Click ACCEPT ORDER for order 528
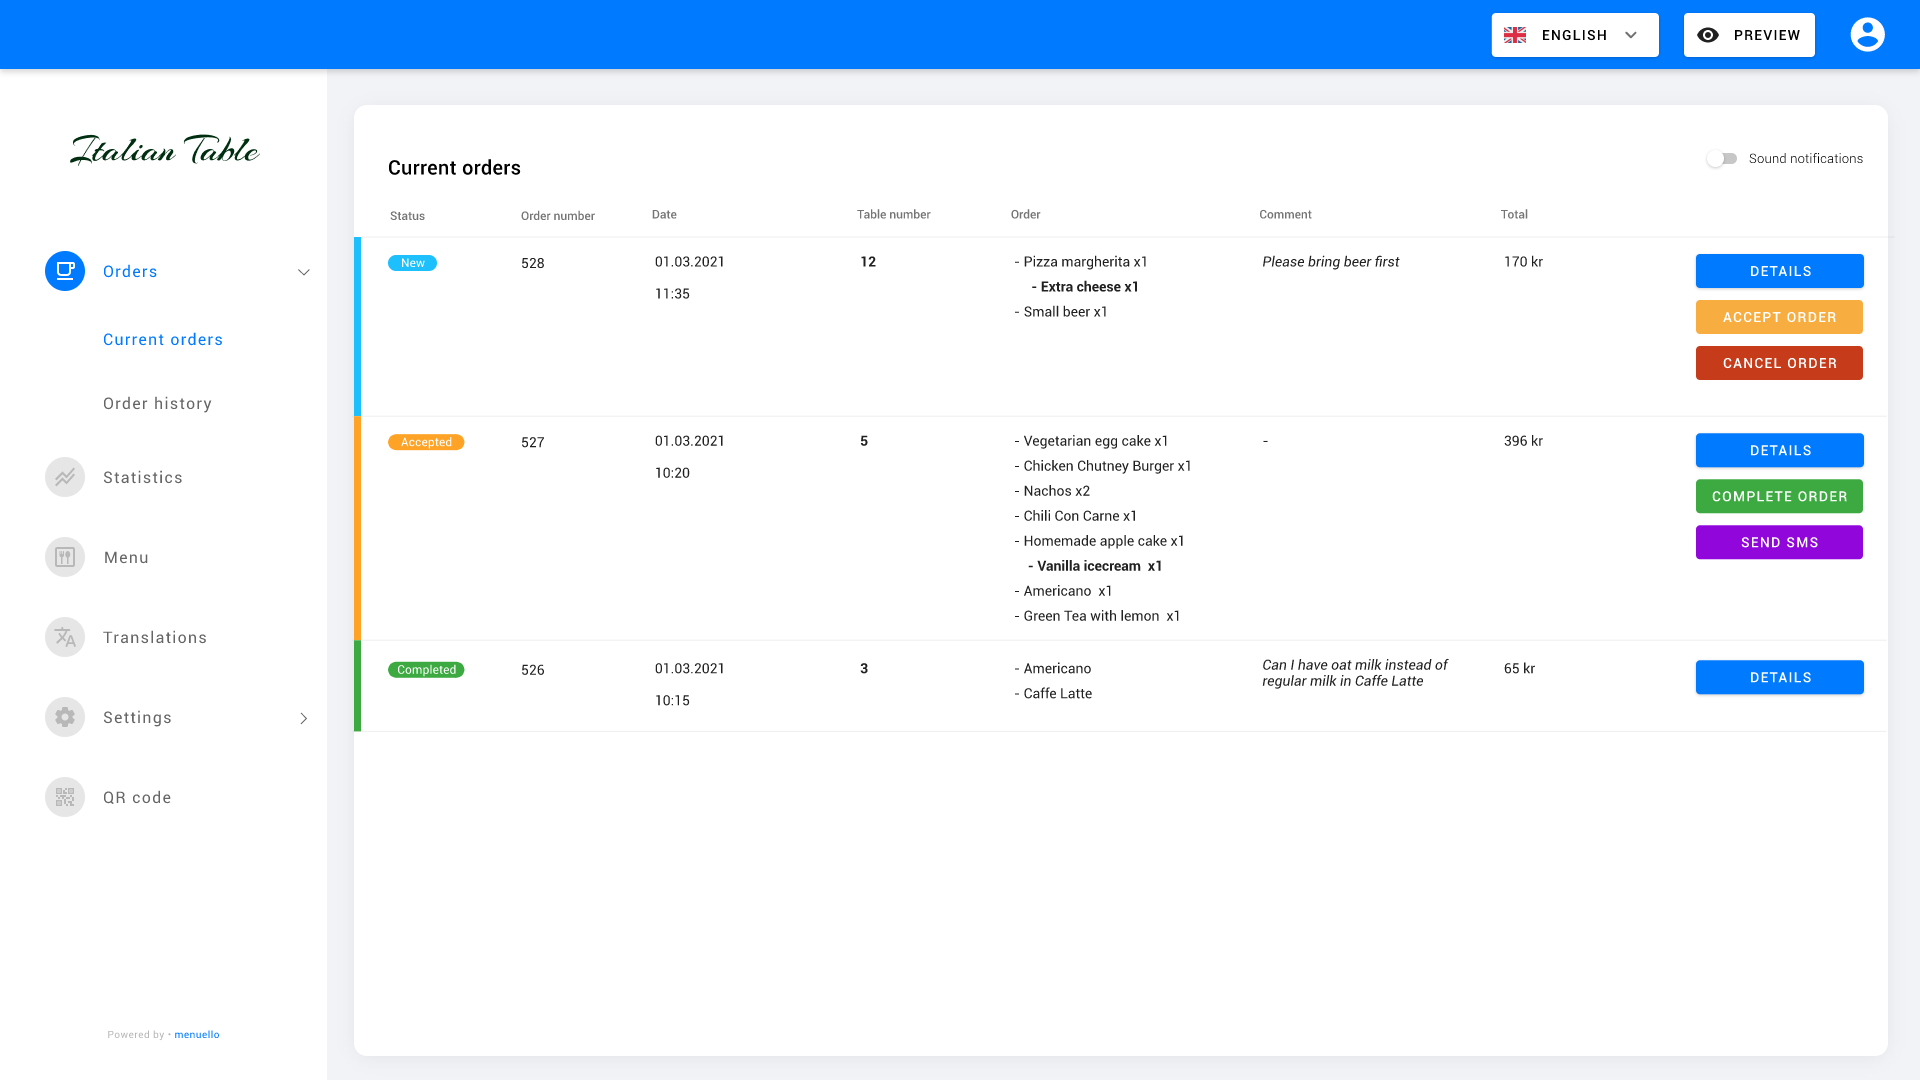 coord(1779,316)
